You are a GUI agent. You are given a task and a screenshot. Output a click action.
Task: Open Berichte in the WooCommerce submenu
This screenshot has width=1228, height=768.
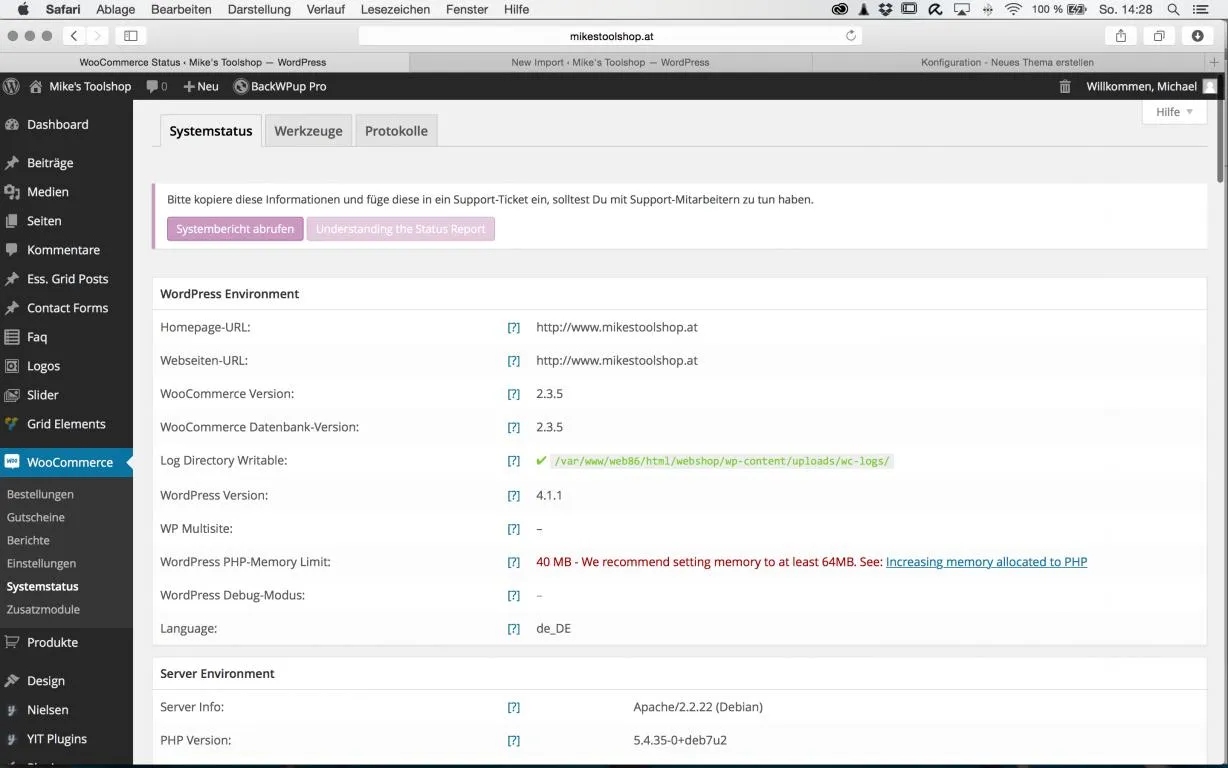coord(28,540)
